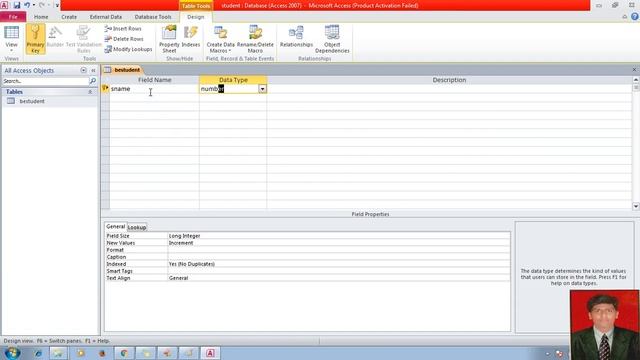This screenshot has width=640, height=360.
Task: Click the Undo icon in quick access toolbar
Action: [x=27, y=5]
